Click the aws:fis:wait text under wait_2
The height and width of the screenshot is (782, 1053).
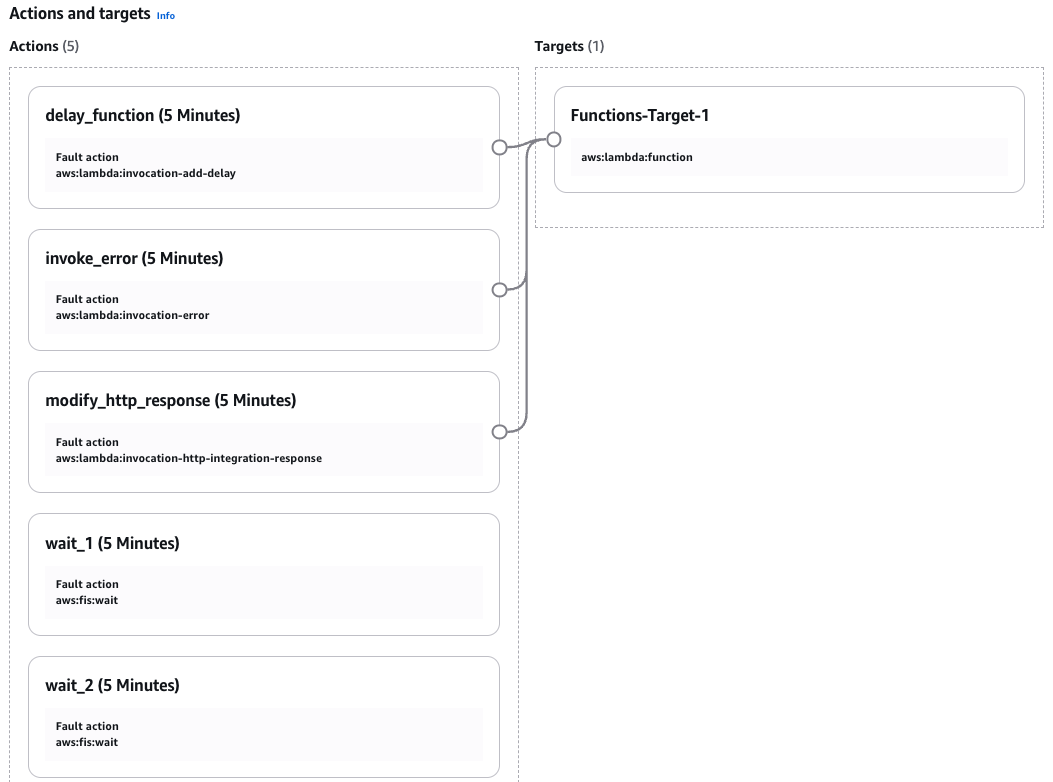pyautogui.click(x=87, y=742)
